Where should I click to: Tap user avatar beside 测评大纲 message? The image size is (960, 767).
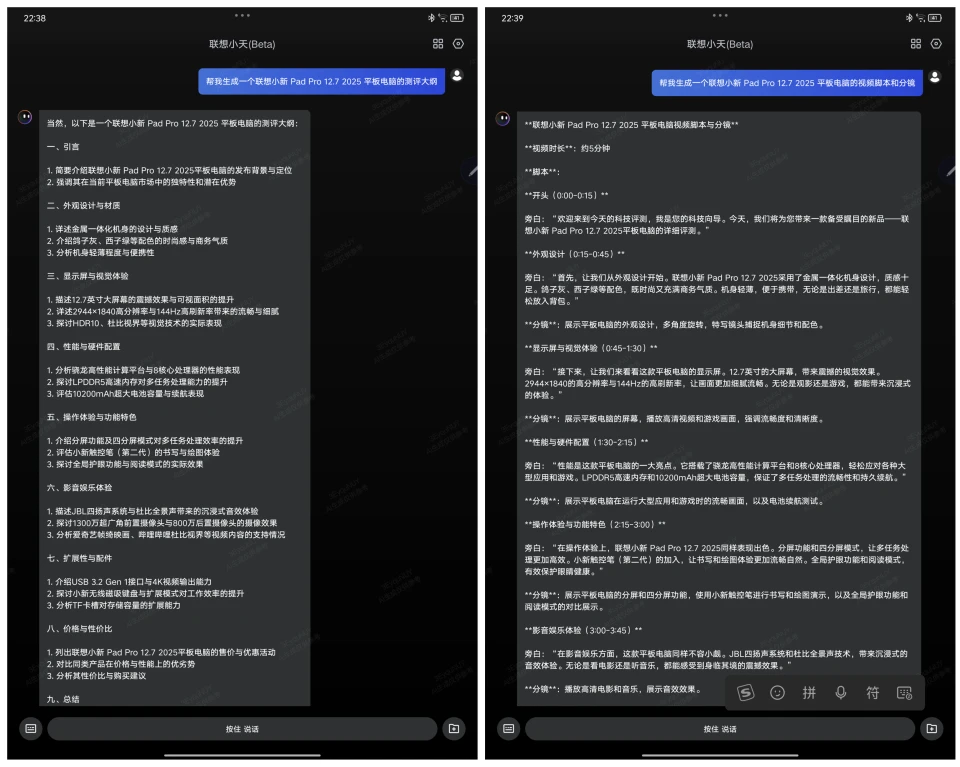(457, 75)
